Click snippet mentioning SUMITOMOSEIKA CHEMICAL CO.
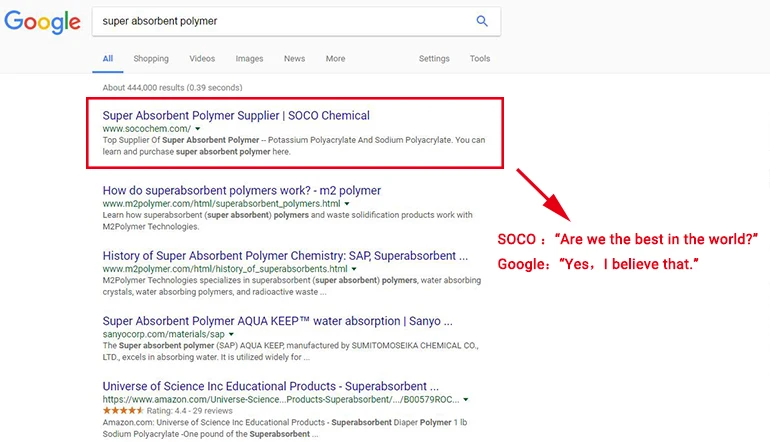Image resolution: width=770 pixels, height=442 pixels. pyautogui.click(x=290, y=352)
